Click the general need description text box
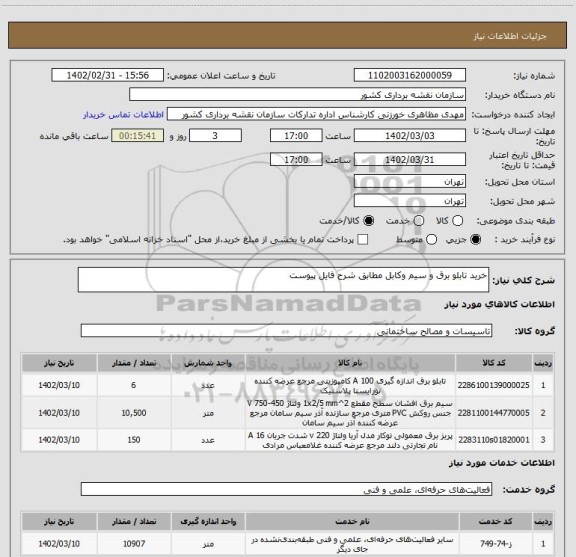This screenshot has width=576, height=557. (283, 280)
